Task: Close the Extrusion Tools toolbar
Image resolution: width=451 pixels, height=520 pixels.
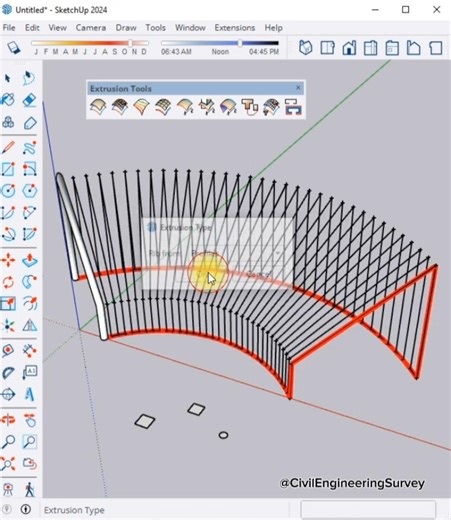Action: point(298,88)
